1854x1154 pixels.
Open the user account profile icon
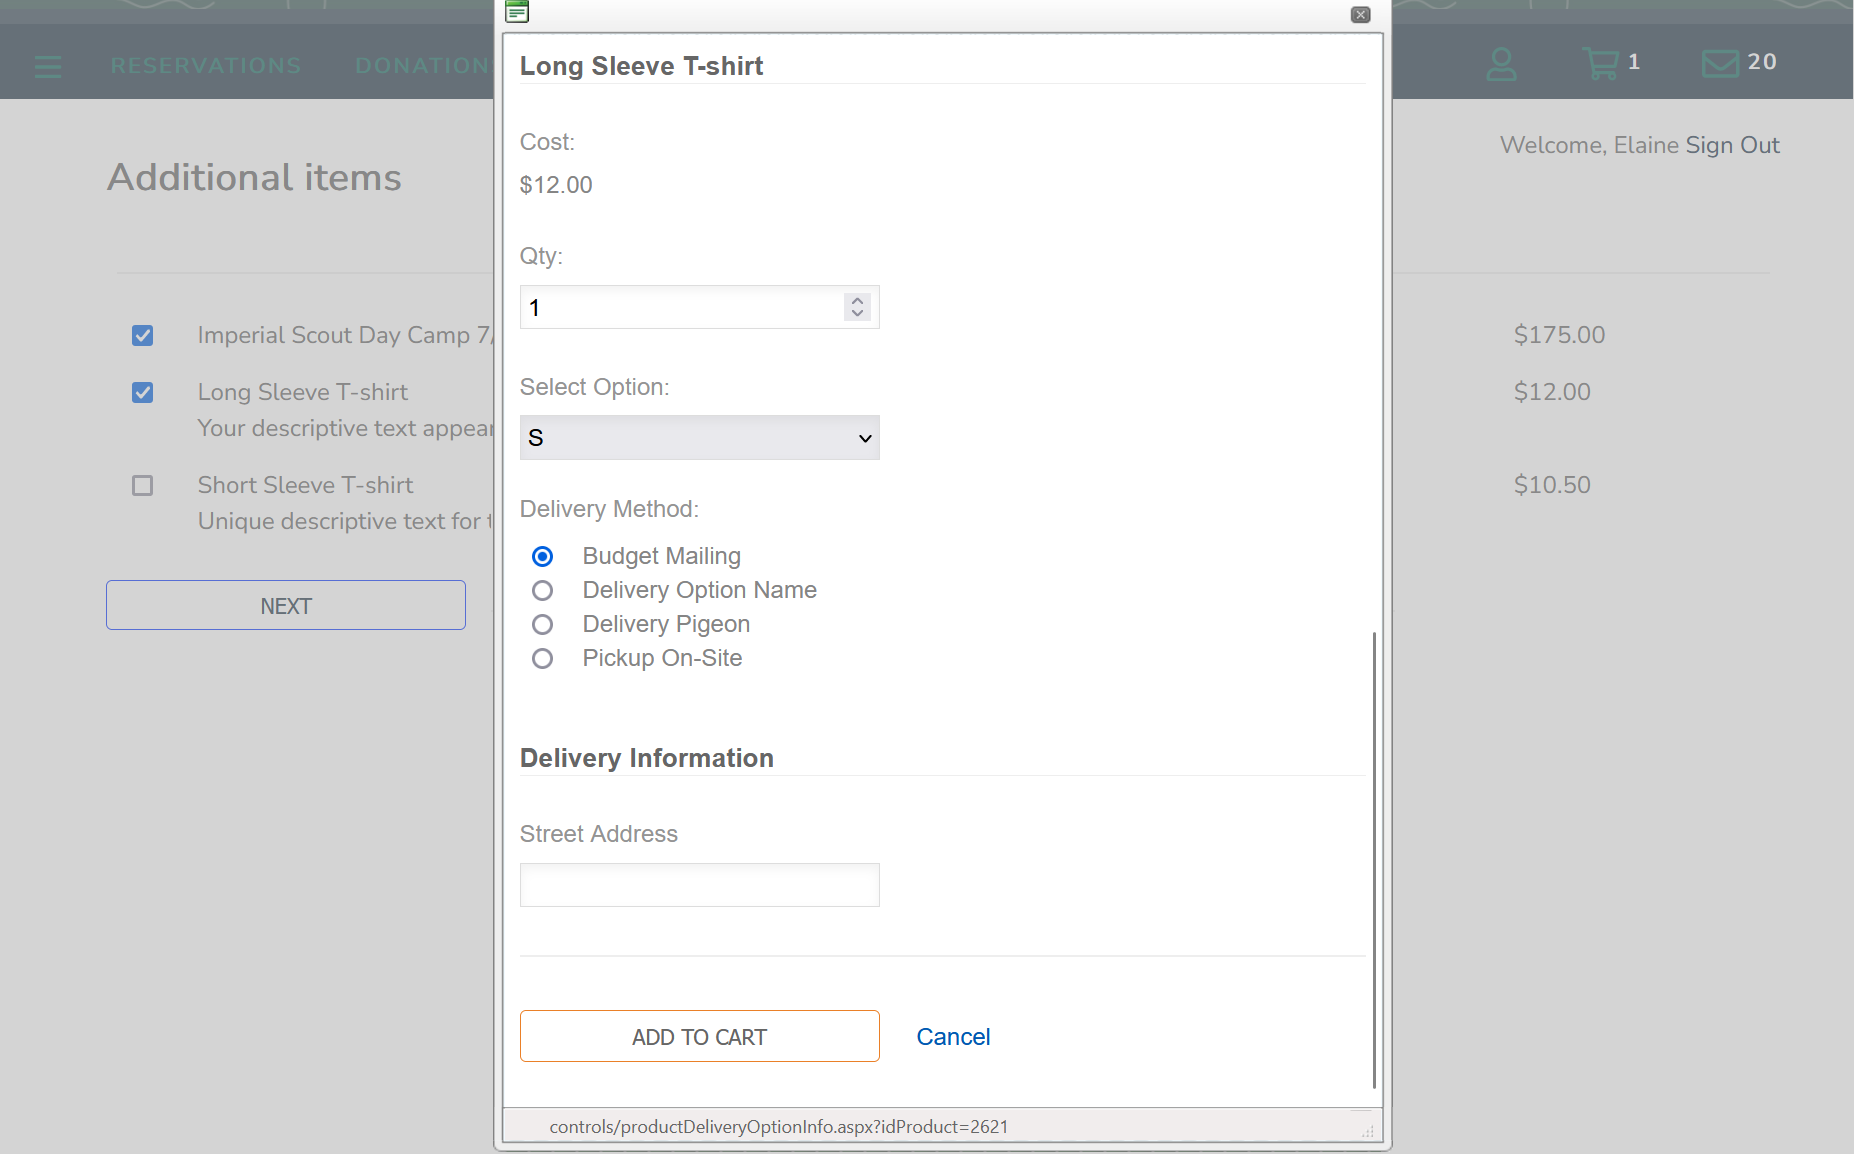tap(1501, 64)
